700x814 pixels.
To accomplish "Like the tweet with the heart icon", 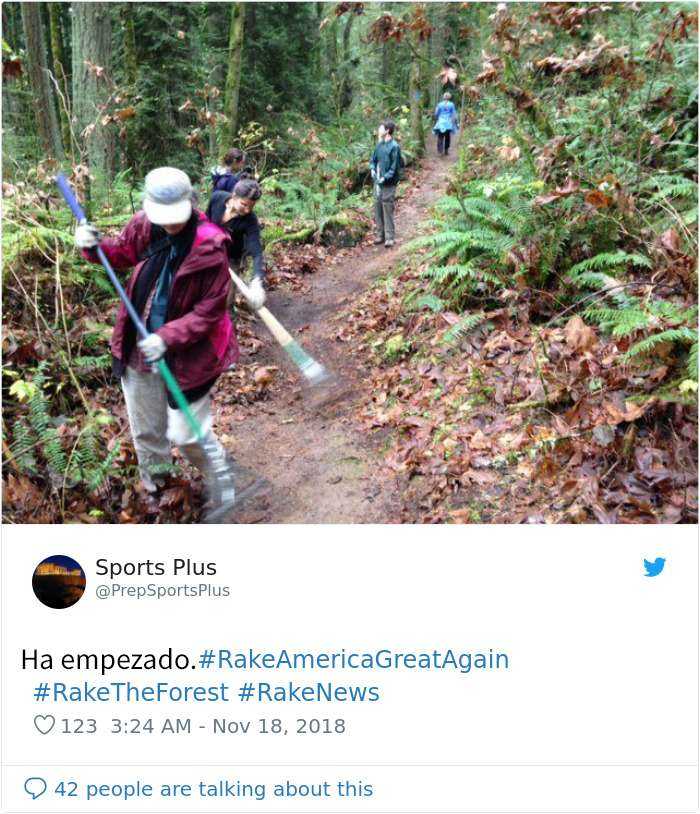I will coord(44,725).
